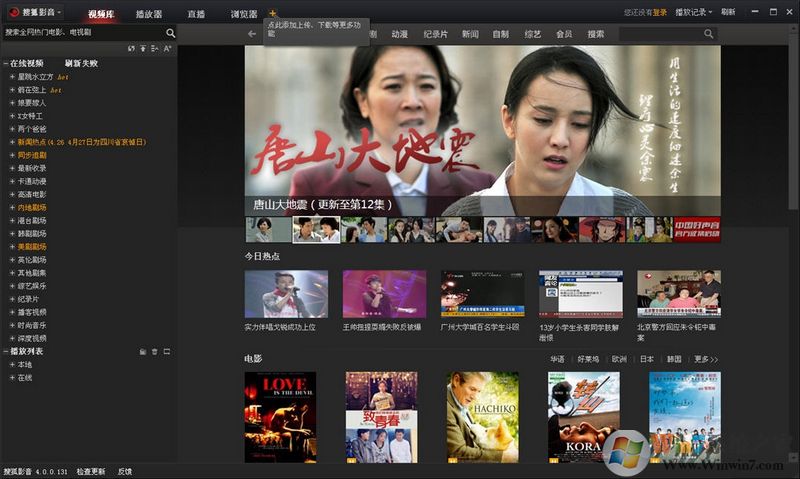Click the refresh icon in sidebar toolbar
Screen dimensions: 800x479
(x=132, y=48)
